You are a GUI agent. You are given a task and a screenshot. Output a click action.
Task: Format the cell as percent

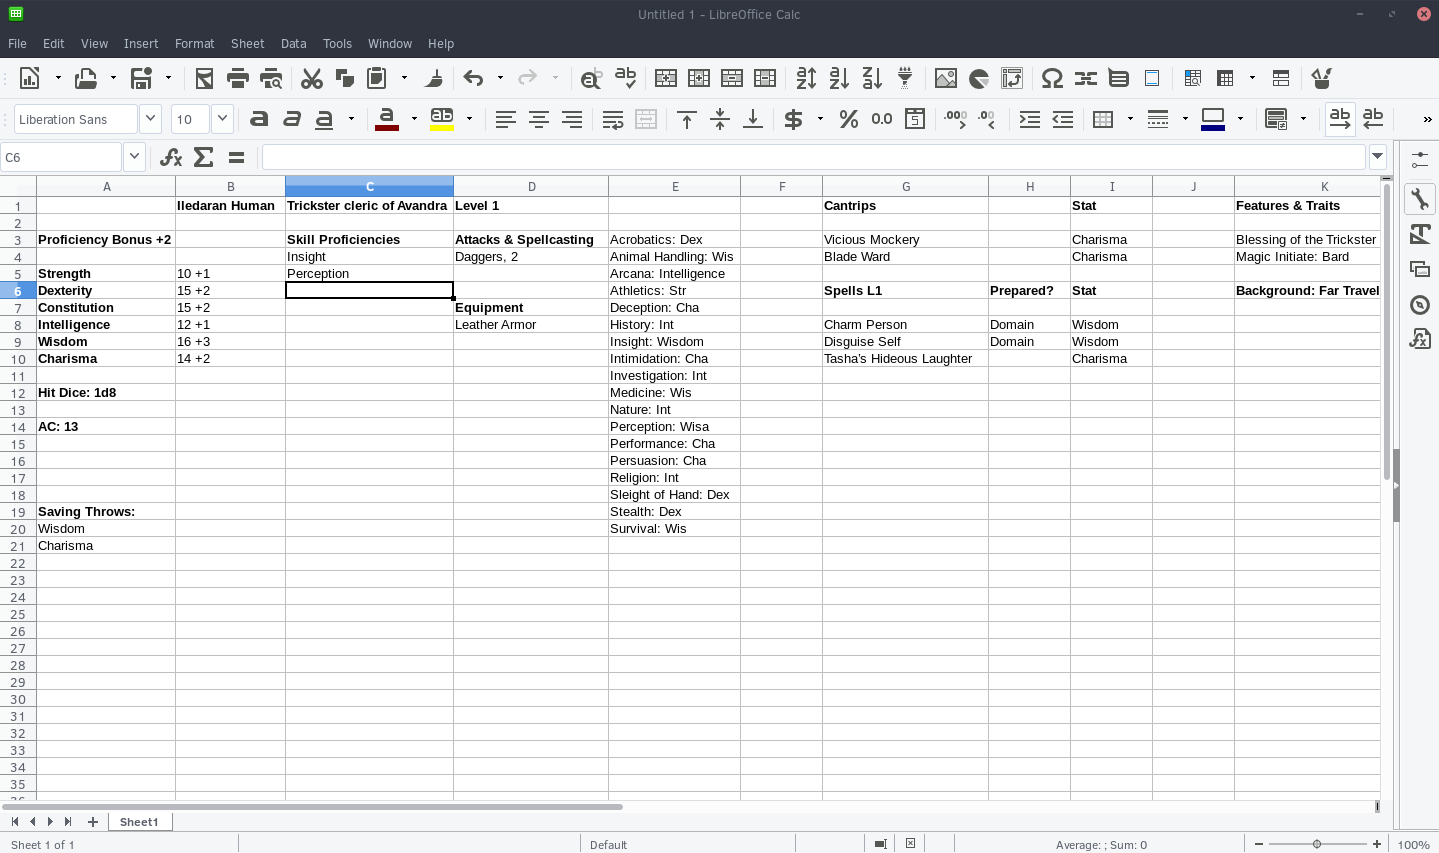coord(849,119)
